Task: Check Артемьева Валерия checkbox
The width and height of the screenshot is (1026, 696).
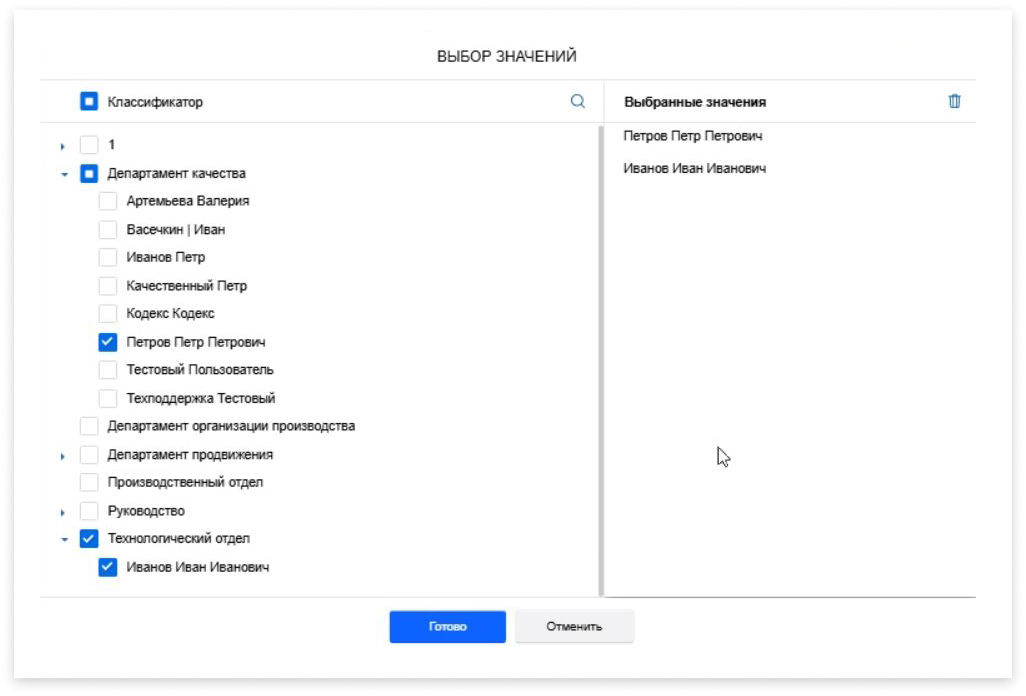Action: tap(108, 201)
